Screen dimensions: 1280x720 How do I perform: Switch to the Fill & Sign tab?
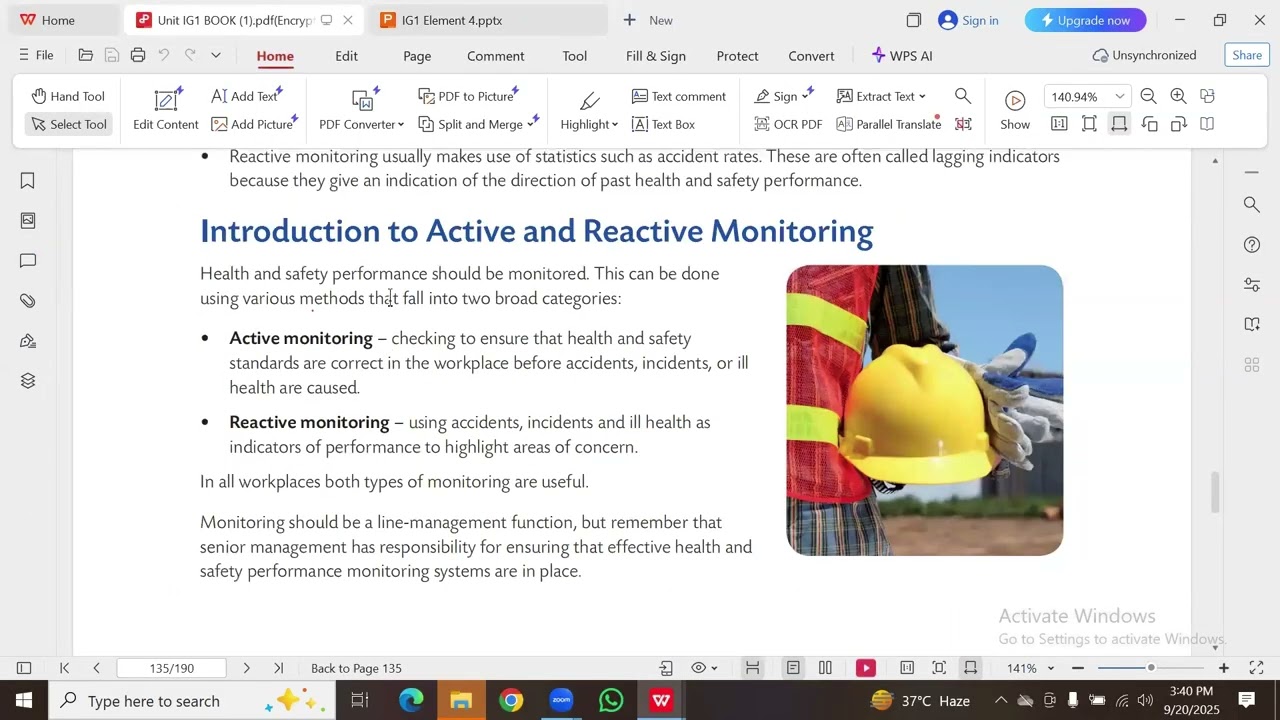pos(656,56)
